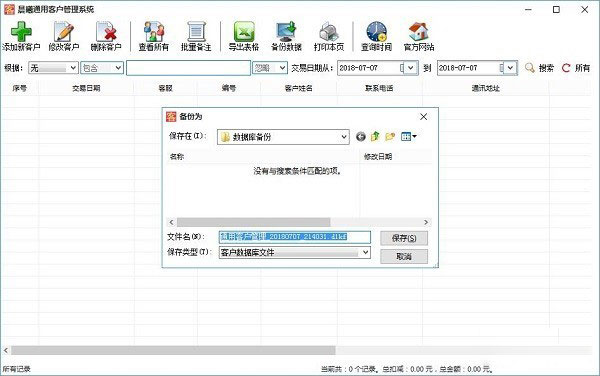This screenshot has height=376, width=600.
Task: Go up one folder level in dialog
Action: point(375,136)
